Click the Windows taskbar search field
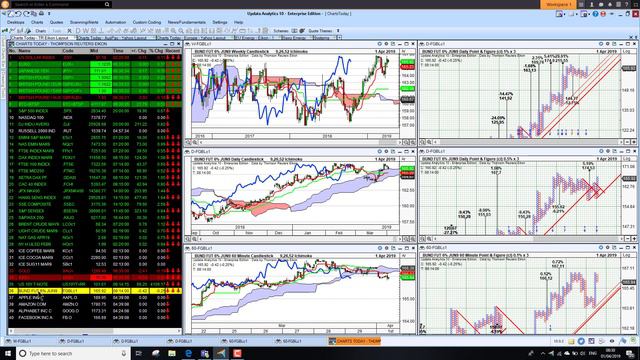Screen dimensions: 640x360 click(x=73, y=353)
